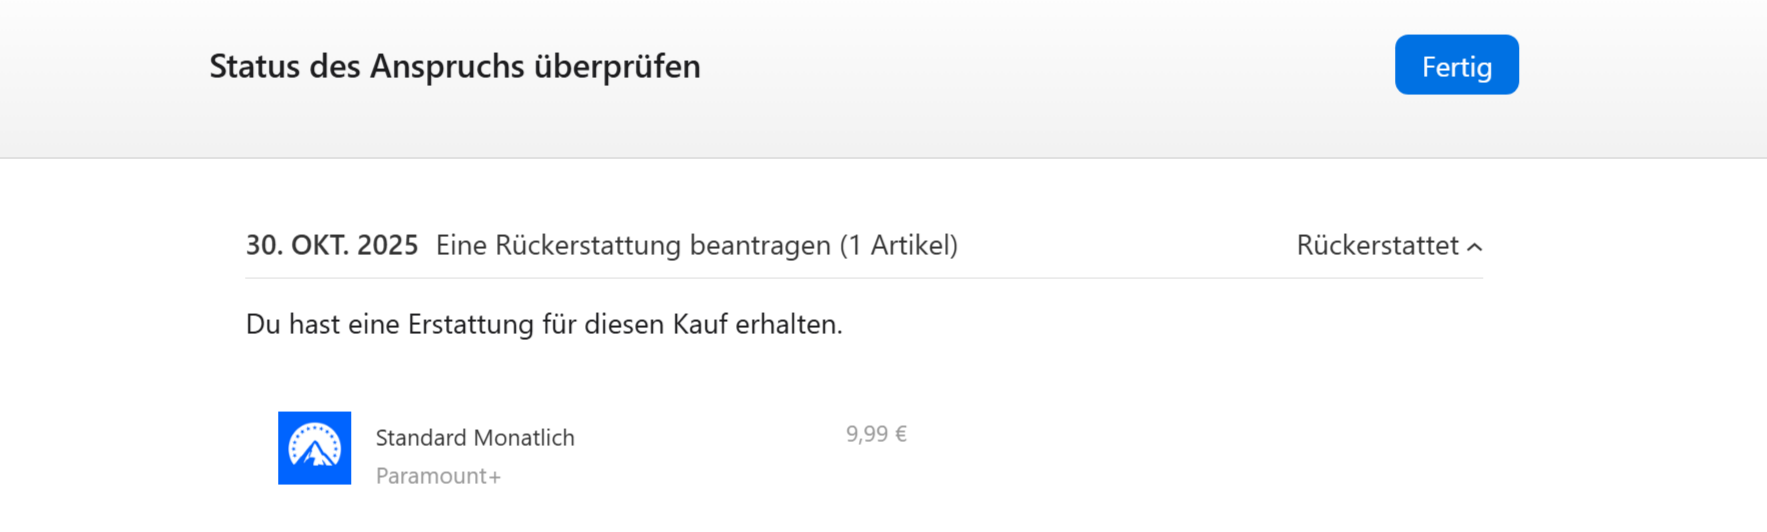
Task: Click the word 'Kauf' in the refund message
Action: pos(700,324)
